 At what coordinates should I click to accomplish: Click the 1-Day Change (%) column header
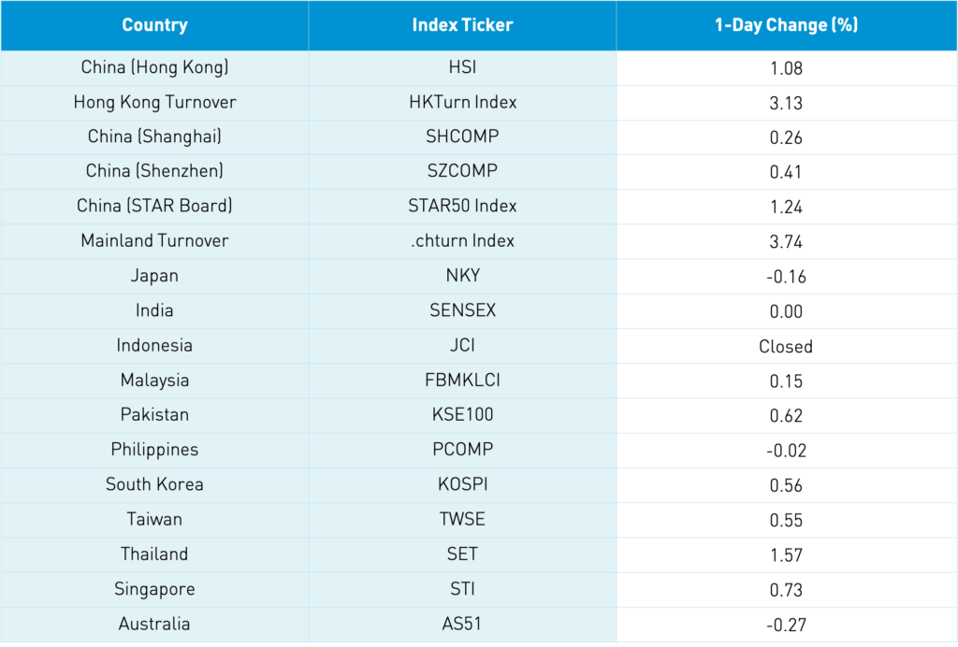[786, 25]
